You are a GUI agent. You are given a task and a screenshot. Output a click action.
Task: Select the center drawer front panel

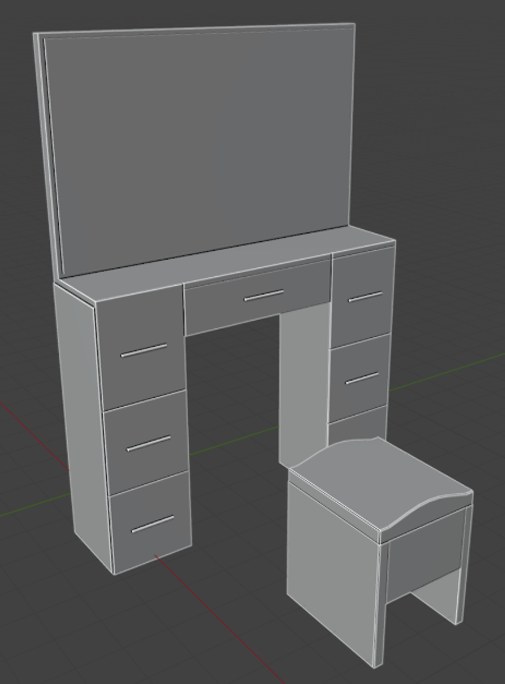(x=257, y=297)
